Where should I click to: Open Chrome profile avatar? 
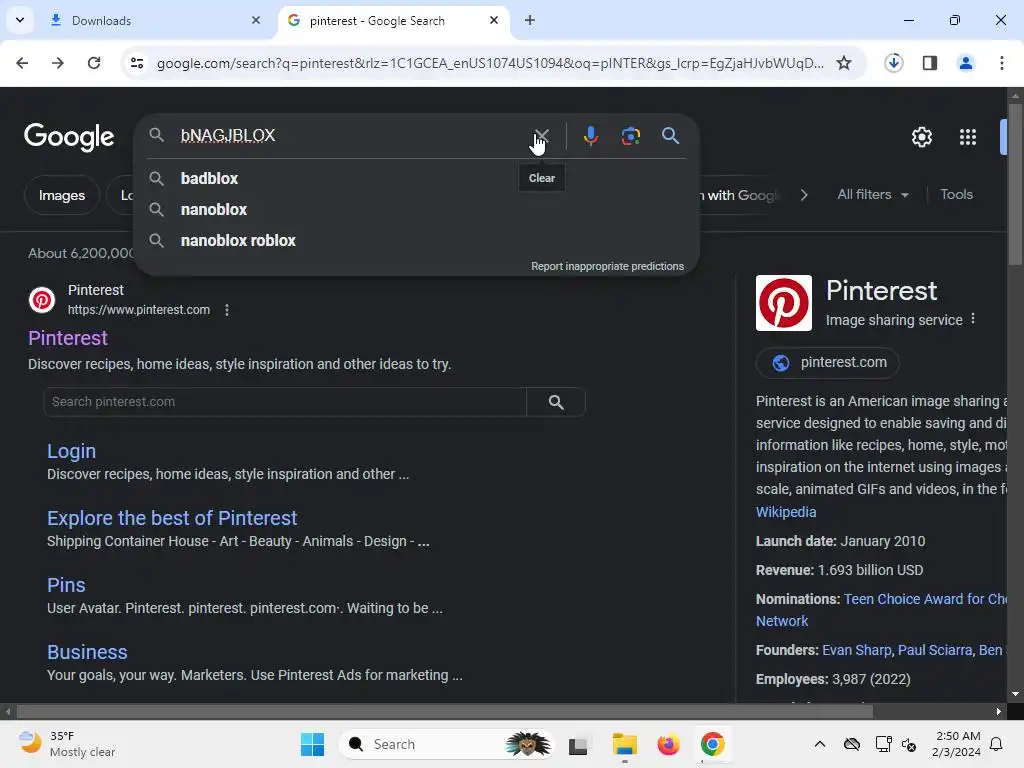[x=965, y=63]
